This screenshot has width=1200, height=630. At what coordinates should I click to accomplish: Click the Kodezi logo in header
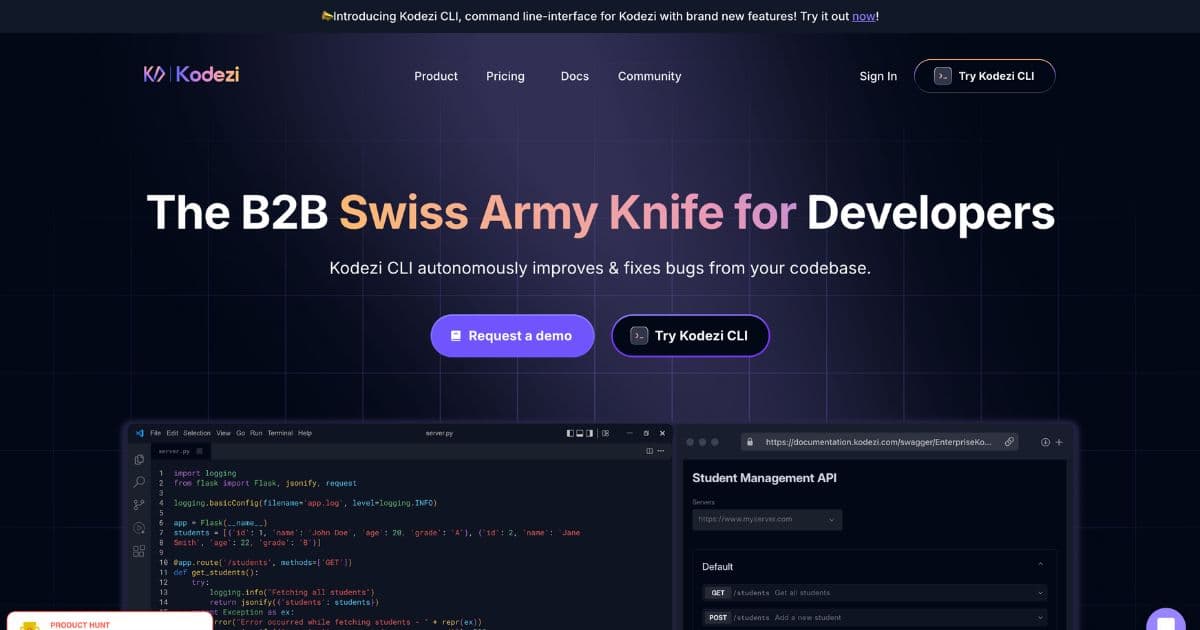(191, 75)
